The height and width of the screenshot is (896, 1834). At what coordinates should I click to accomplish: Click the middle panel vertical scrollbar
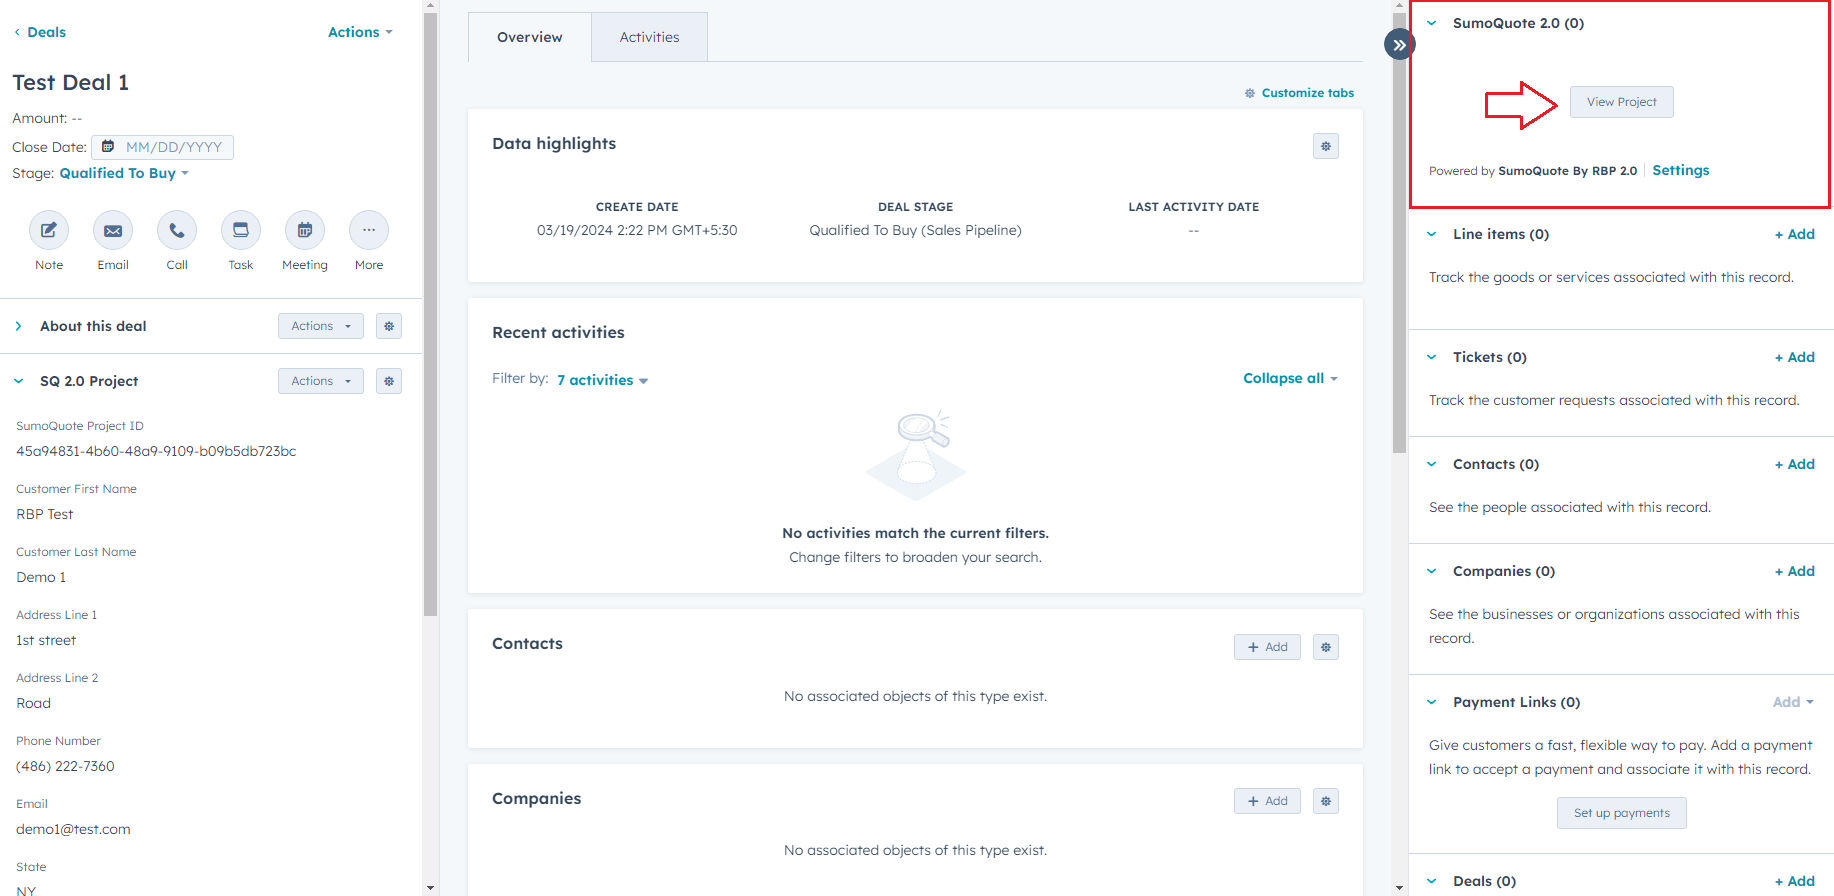pyautogui.click(x=1399, y=232)
